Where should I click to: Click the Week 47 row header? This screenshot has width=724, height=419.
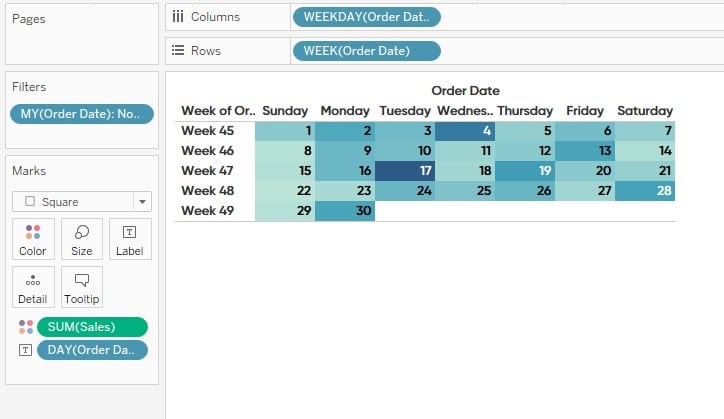[208, 171]
